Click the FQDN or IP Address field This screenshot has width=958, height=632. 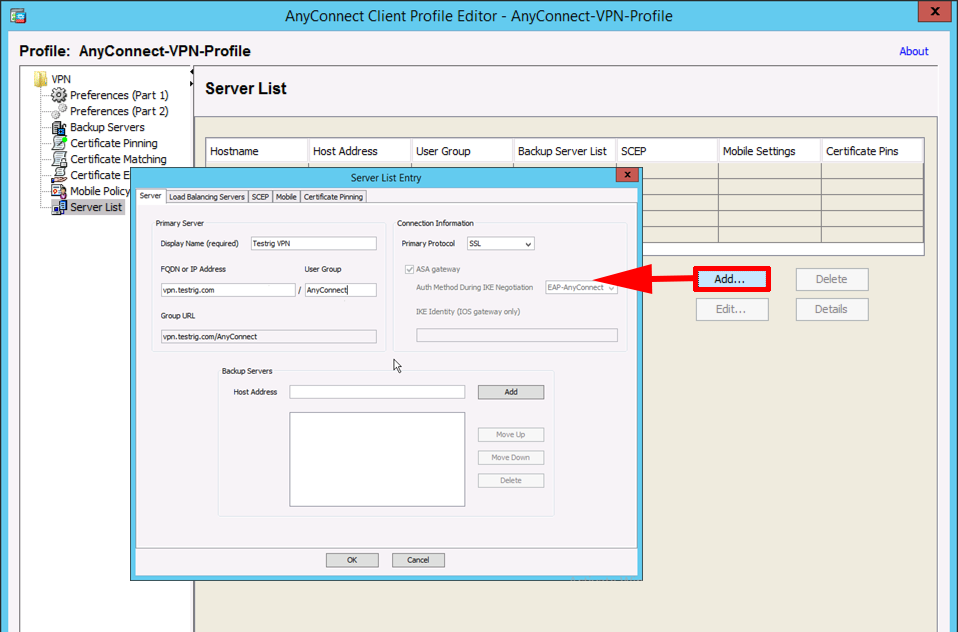coord(228,290)
